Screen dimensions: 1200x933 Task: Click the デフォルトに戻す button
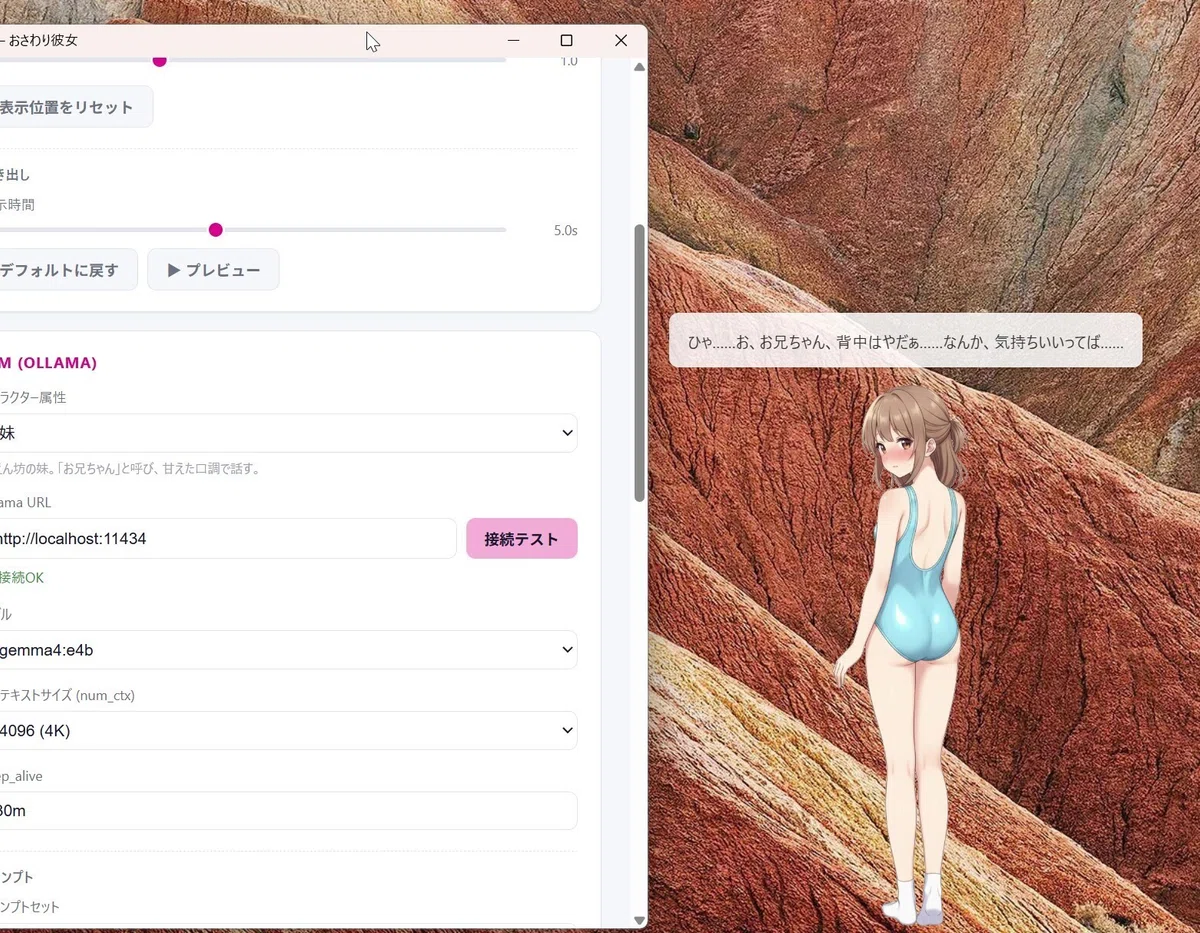click(x=67, y=270)
